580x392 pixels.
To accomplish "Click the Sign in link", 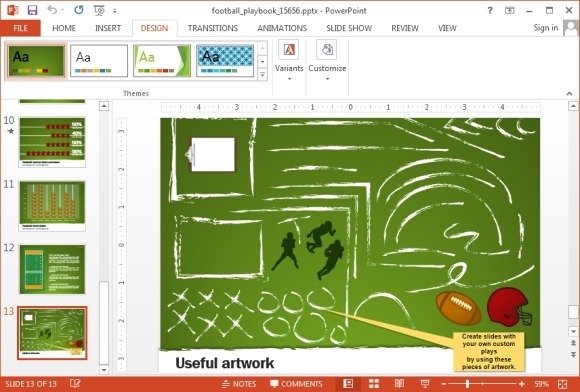I will pos(546,28).
